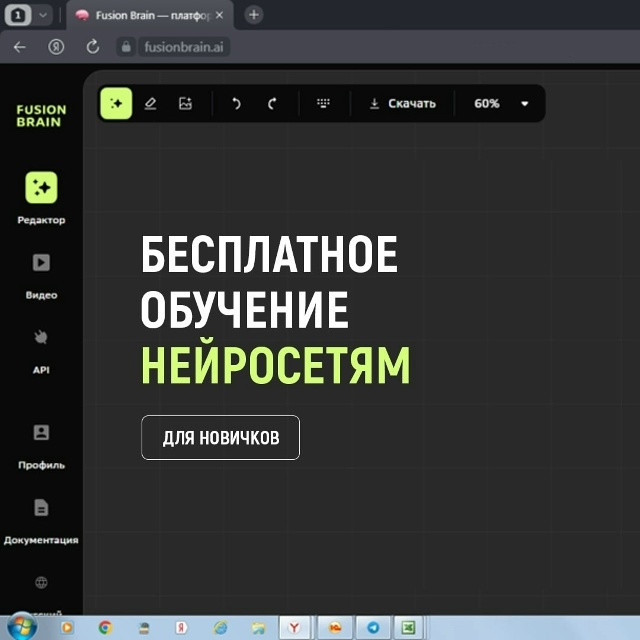This screenshot has width=640, height=640.
Task: Select the Fusion Brain browser tab
Action: pos(151,16)
